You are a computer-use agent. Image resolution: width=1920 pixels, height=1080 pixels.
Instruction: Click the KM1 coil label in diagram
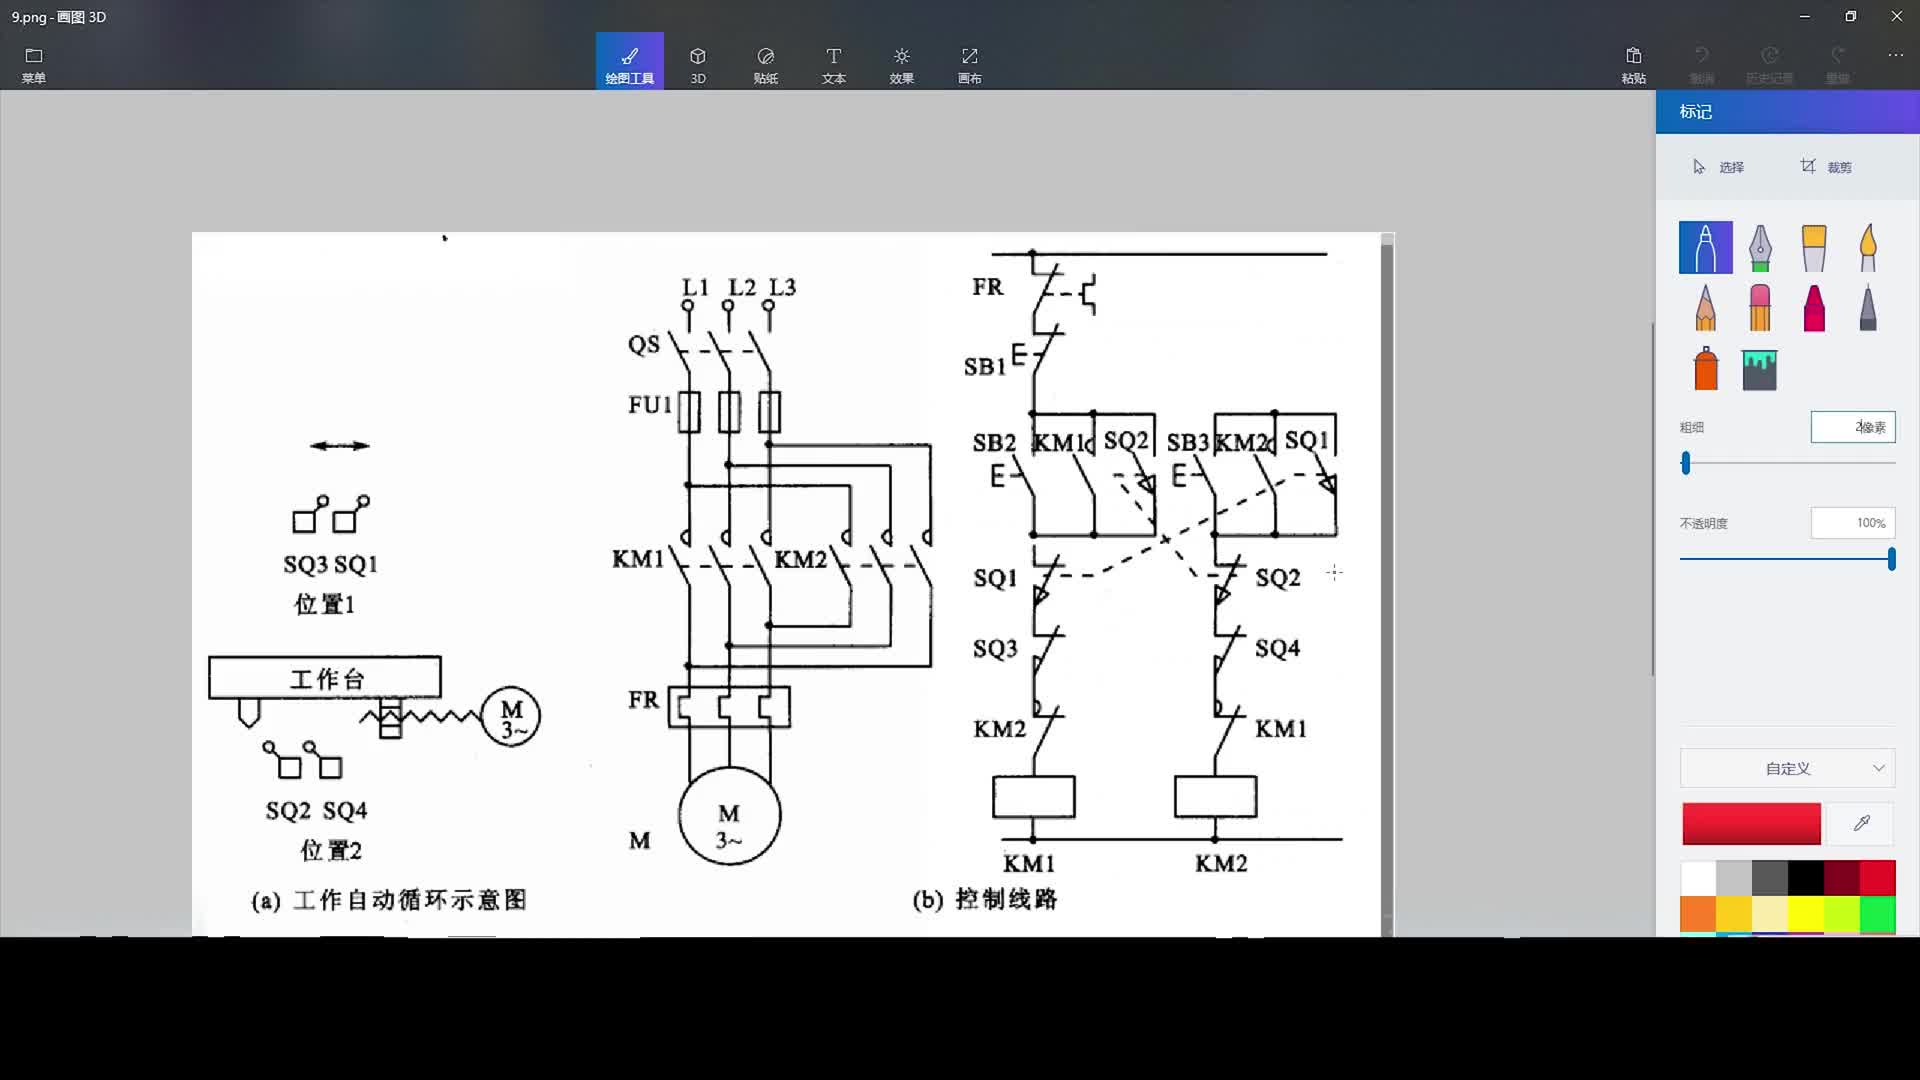(1029, 863)
